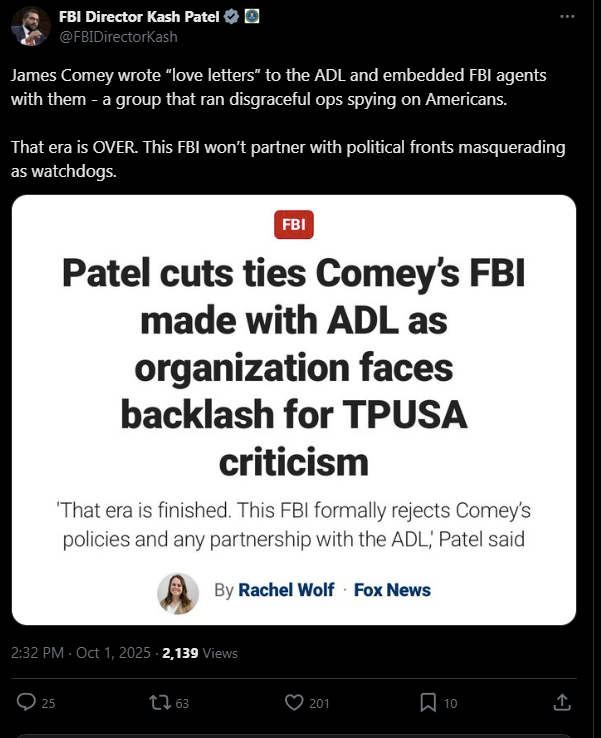
Task: Open the 2:32 PM Oct 1, 2025 timestamp
Action: click(80, 653)
